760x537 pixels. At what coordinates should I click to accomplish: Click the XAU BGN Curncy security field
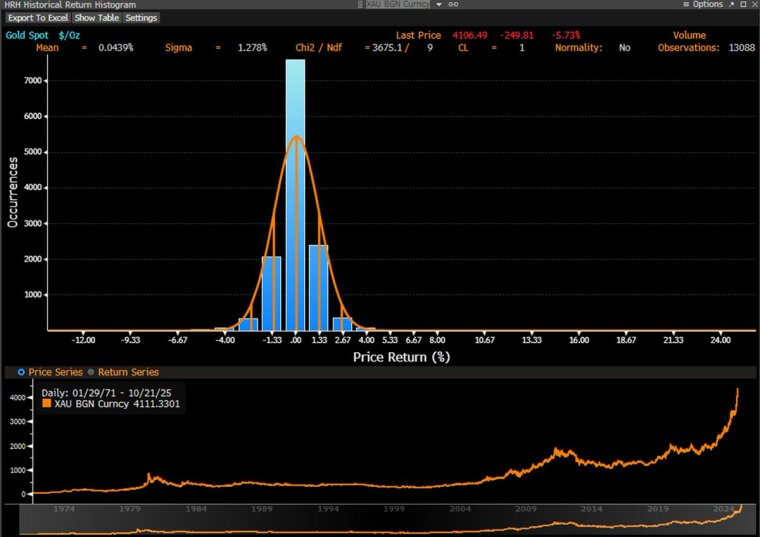tap(397, 4)
